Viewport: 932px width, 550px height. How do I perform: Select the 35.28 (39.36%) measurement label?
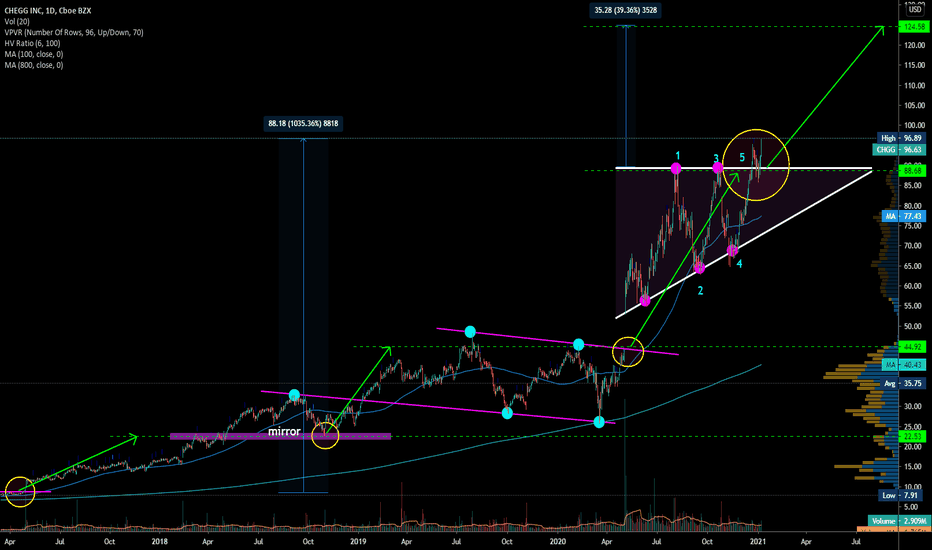(625, 10)
